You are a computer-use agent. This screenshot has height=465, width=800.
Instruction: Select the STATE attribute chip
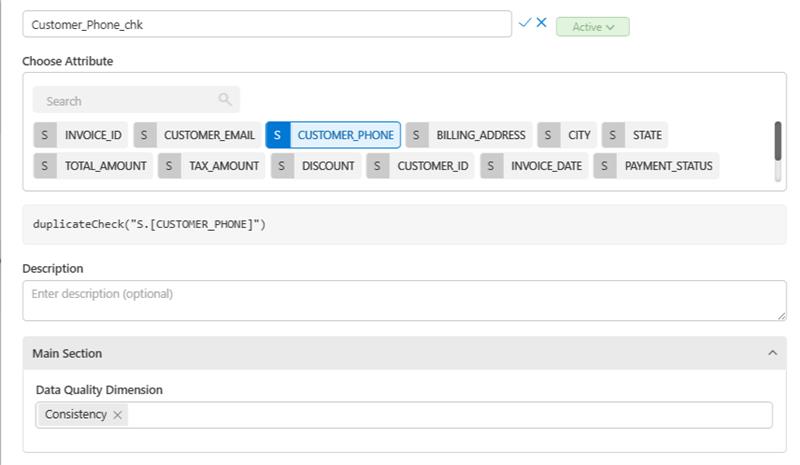(x=635, y=135)
